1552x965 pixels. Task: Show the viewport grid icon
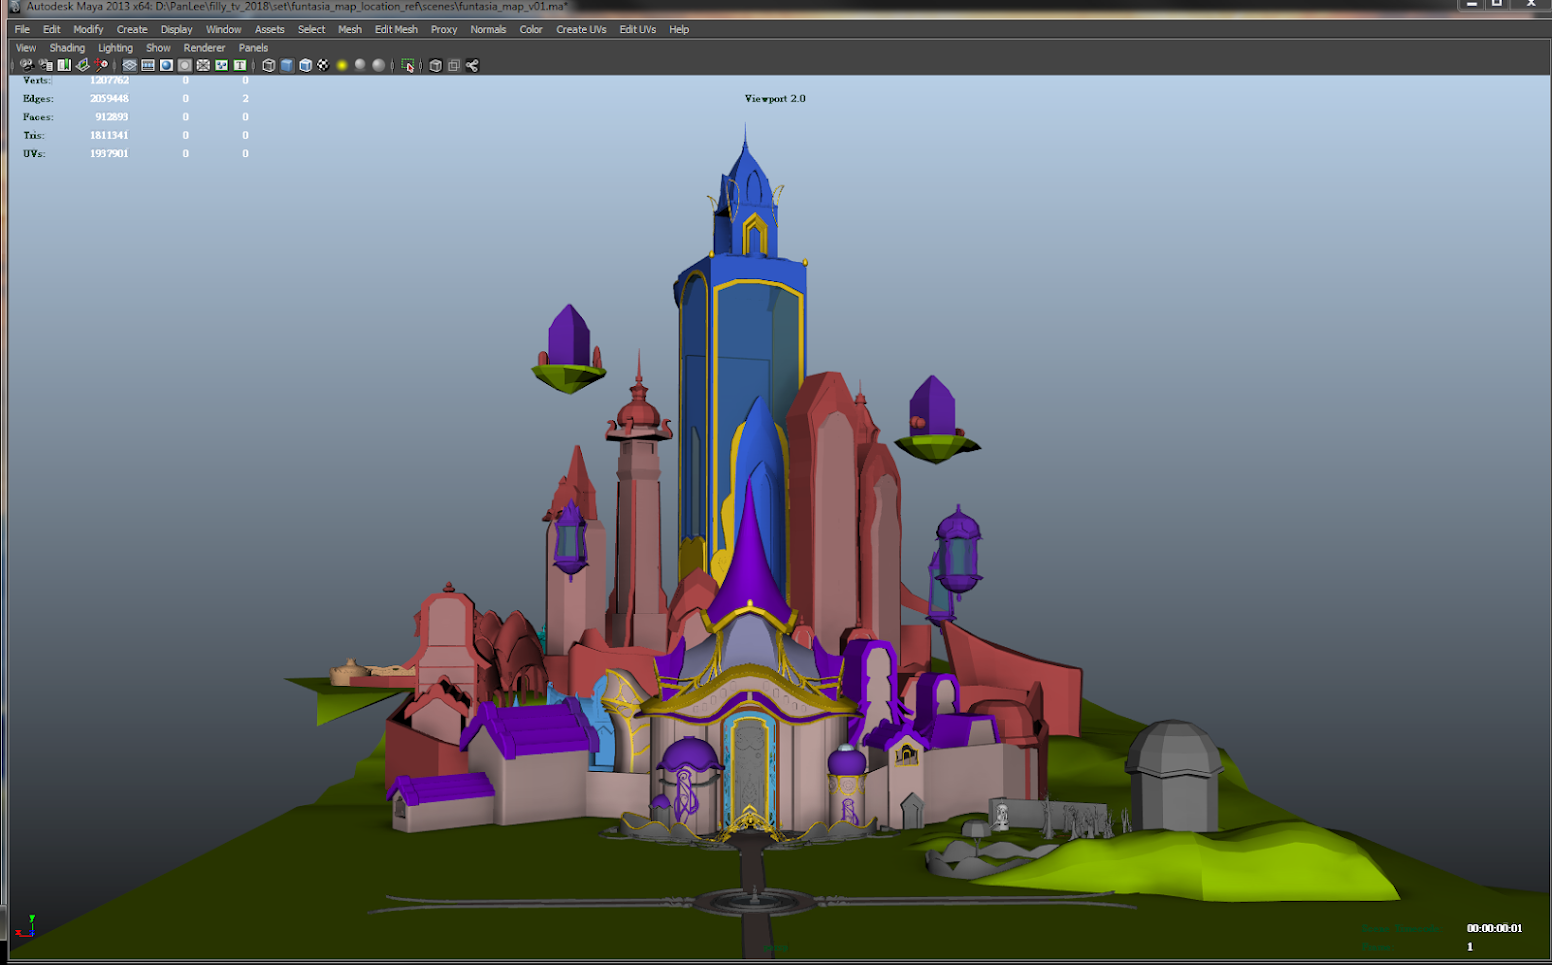(x=127, y=65)
